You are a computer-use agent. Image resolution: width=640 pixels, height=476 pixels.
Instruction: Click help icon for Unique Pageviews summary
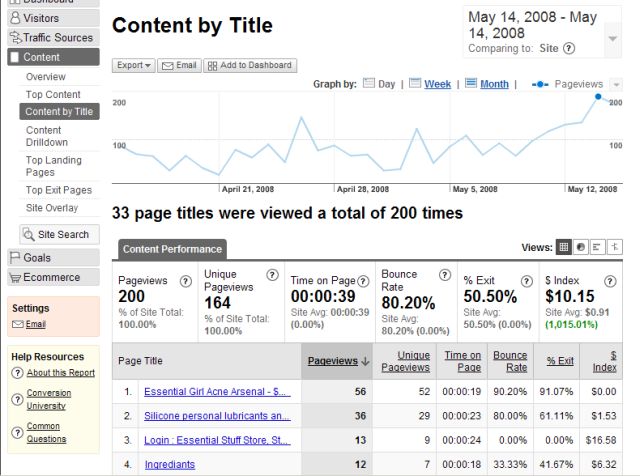(272, 275)
